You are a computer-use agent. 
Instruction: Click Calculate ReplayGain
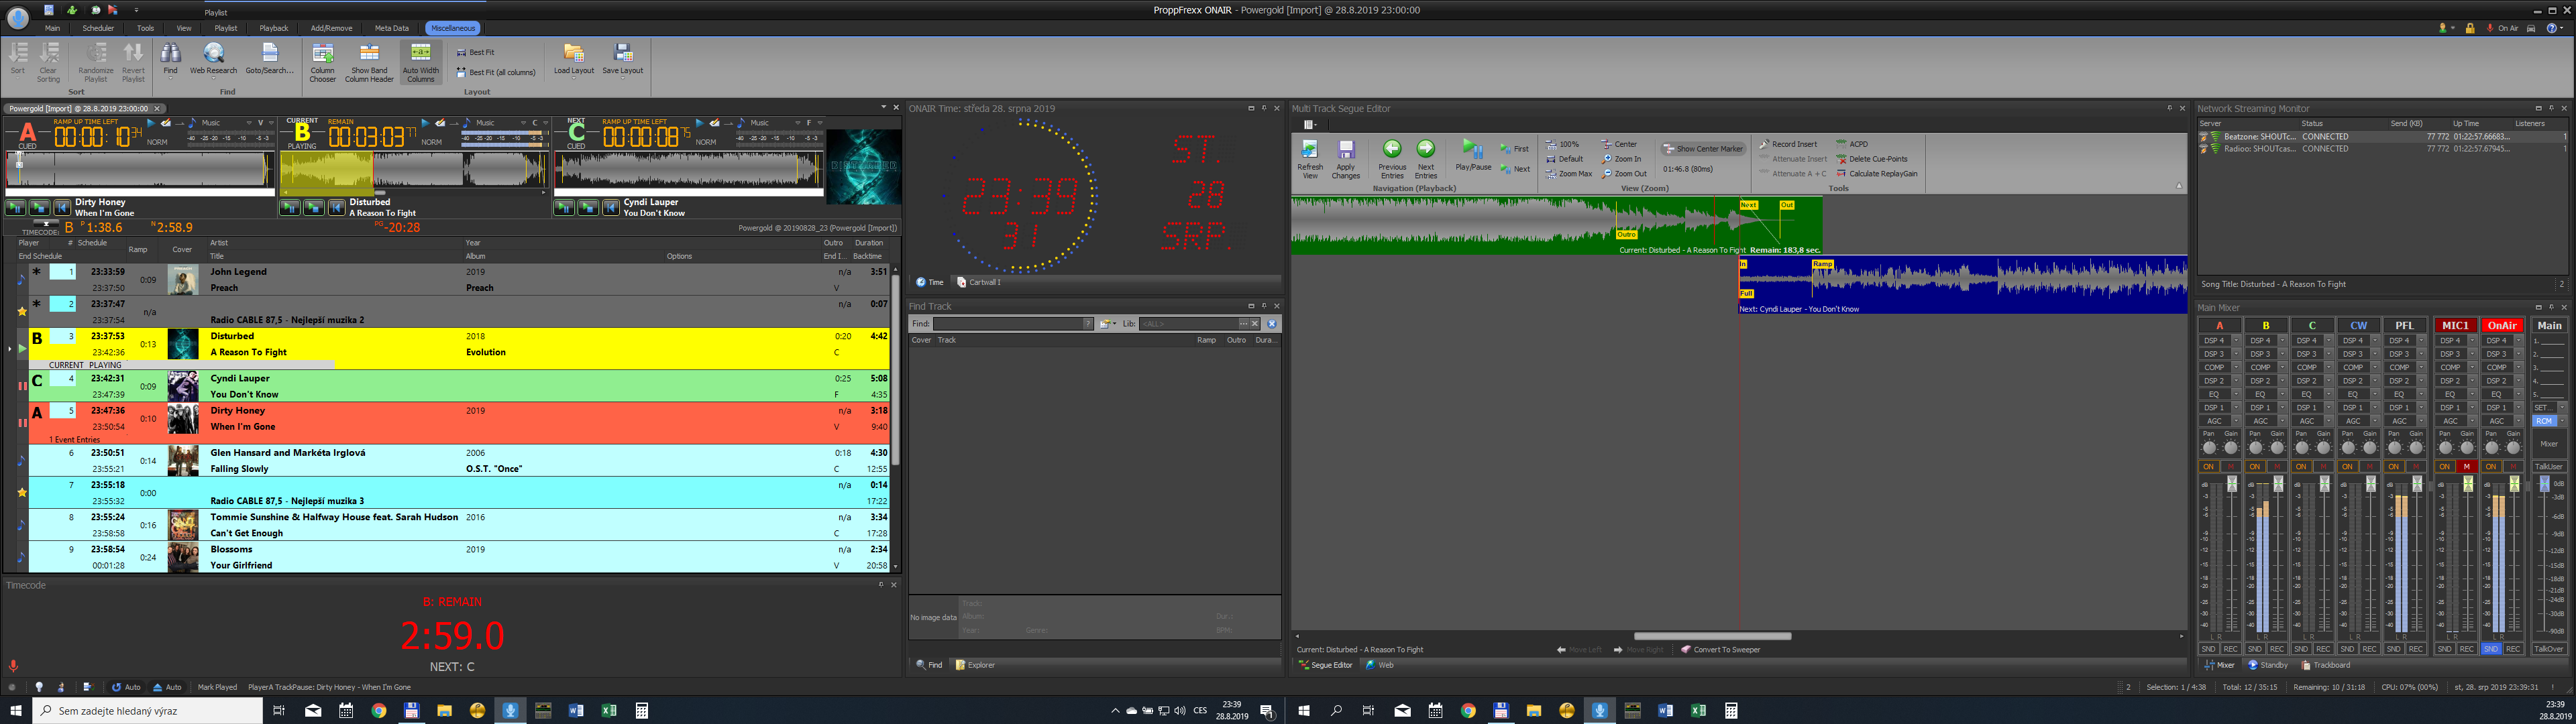[1877, 174]
